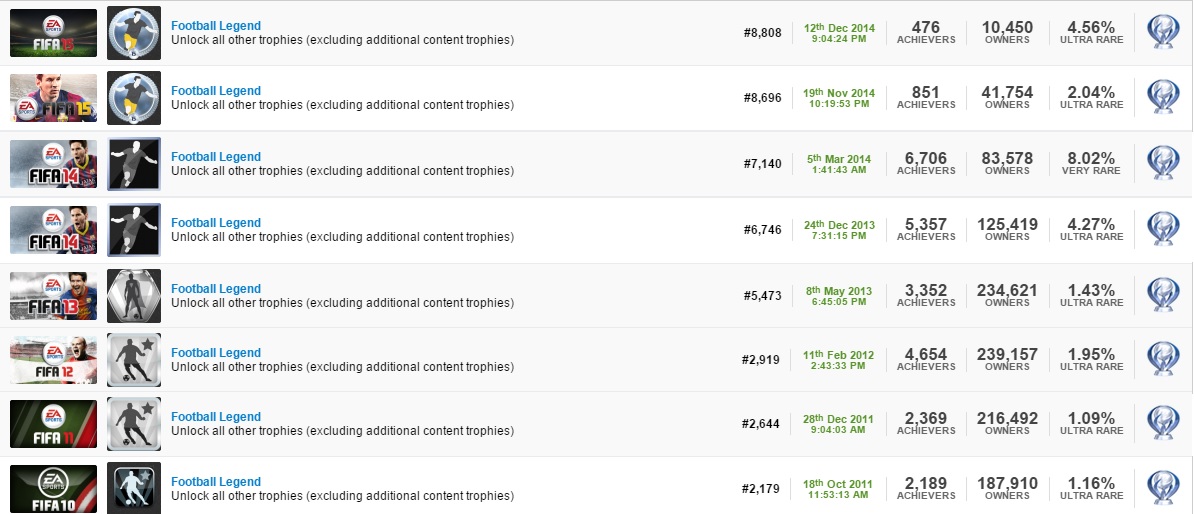Click the FIFA 11 game cover thumbnail

point(54,424)
